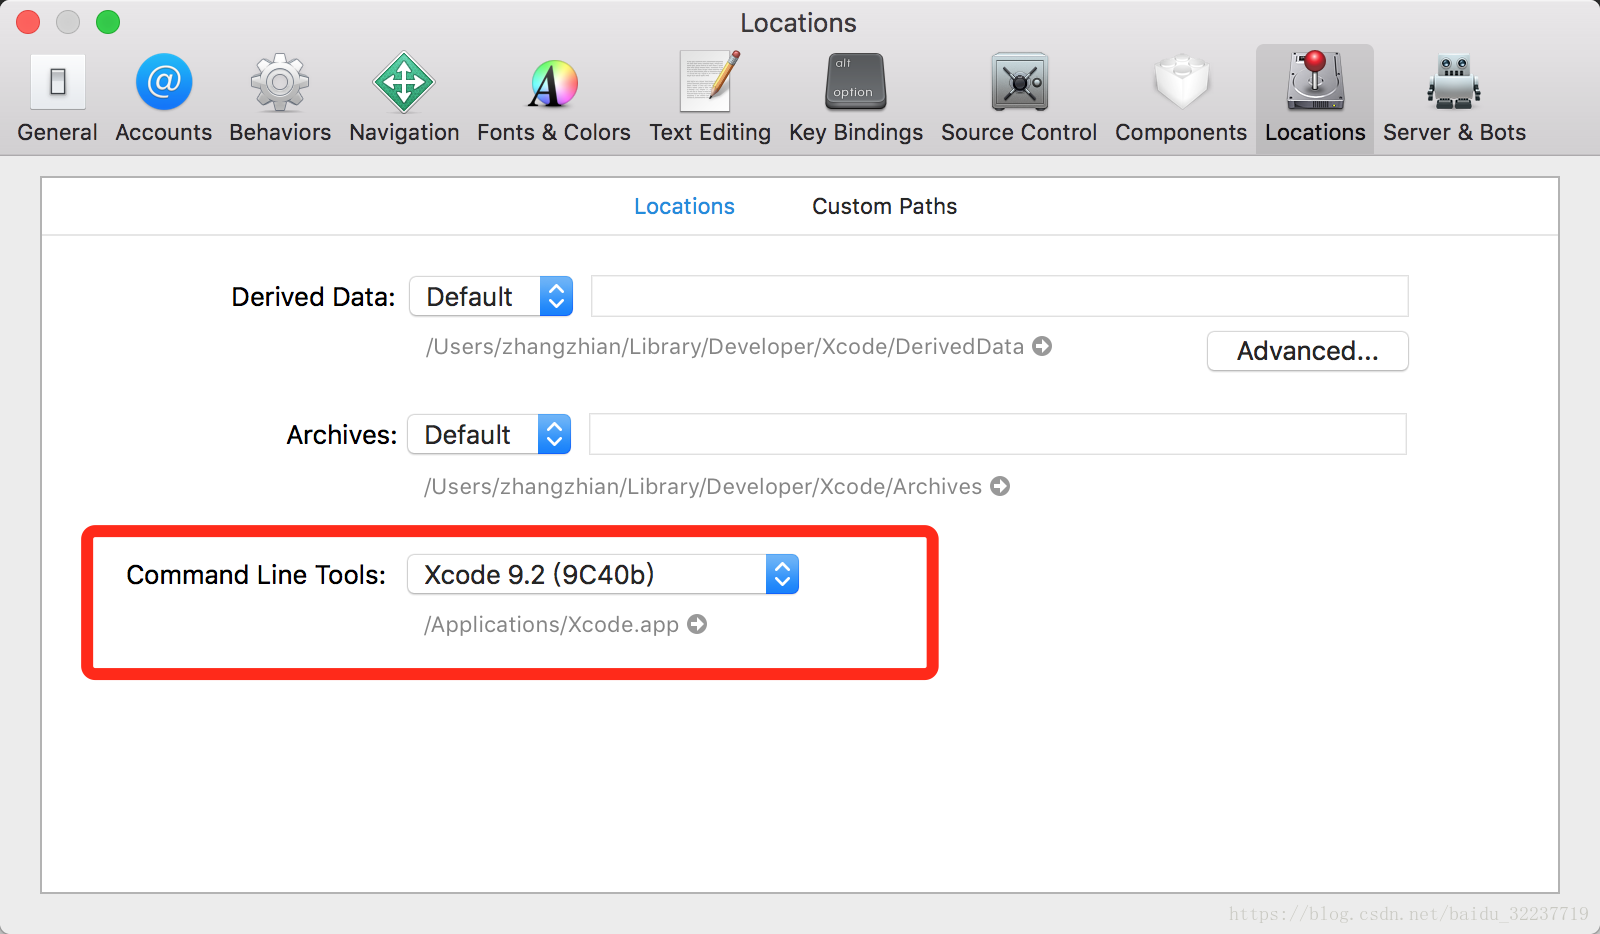Open the Accounts preferences pane
The width and height of the screenshot is (1600, 934).
click(x=163, y=98)
